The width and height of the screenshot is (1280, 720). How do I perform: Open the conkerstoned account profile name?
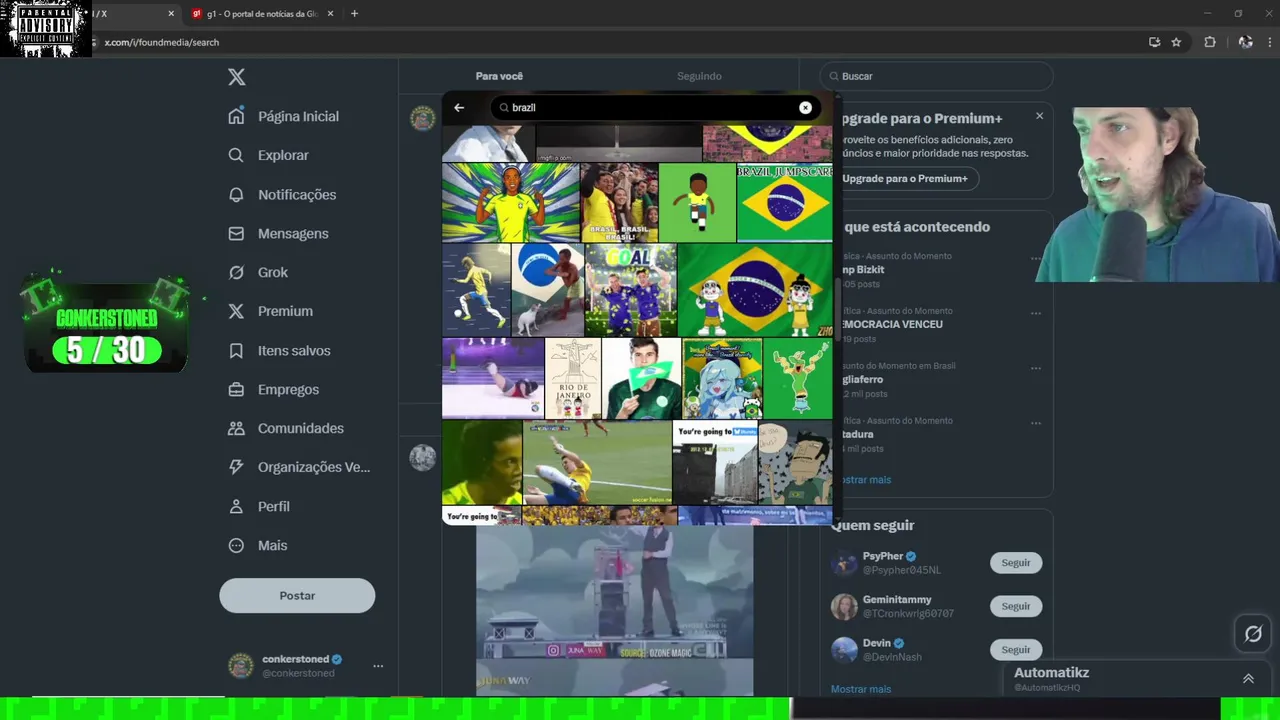(x=295, y=659)
